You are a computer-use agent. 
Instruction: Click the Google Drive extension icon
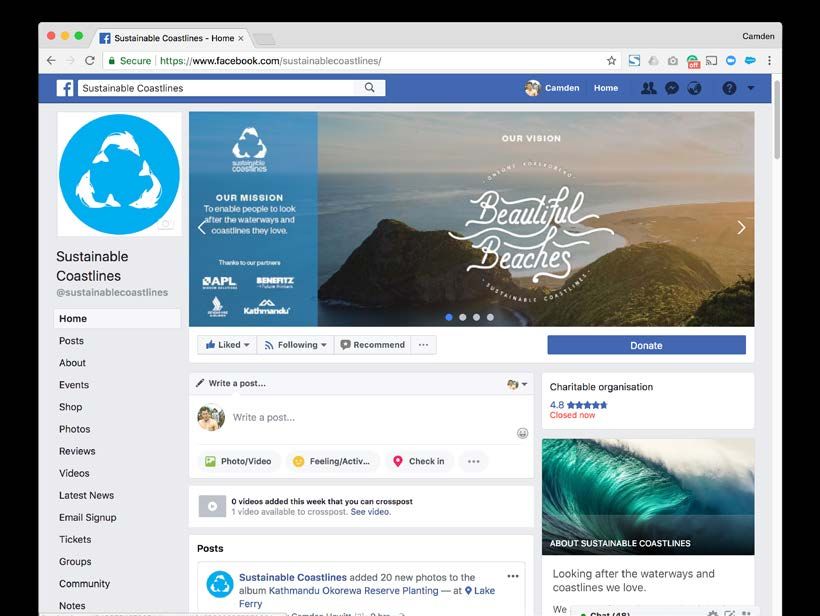coord(654,61)
